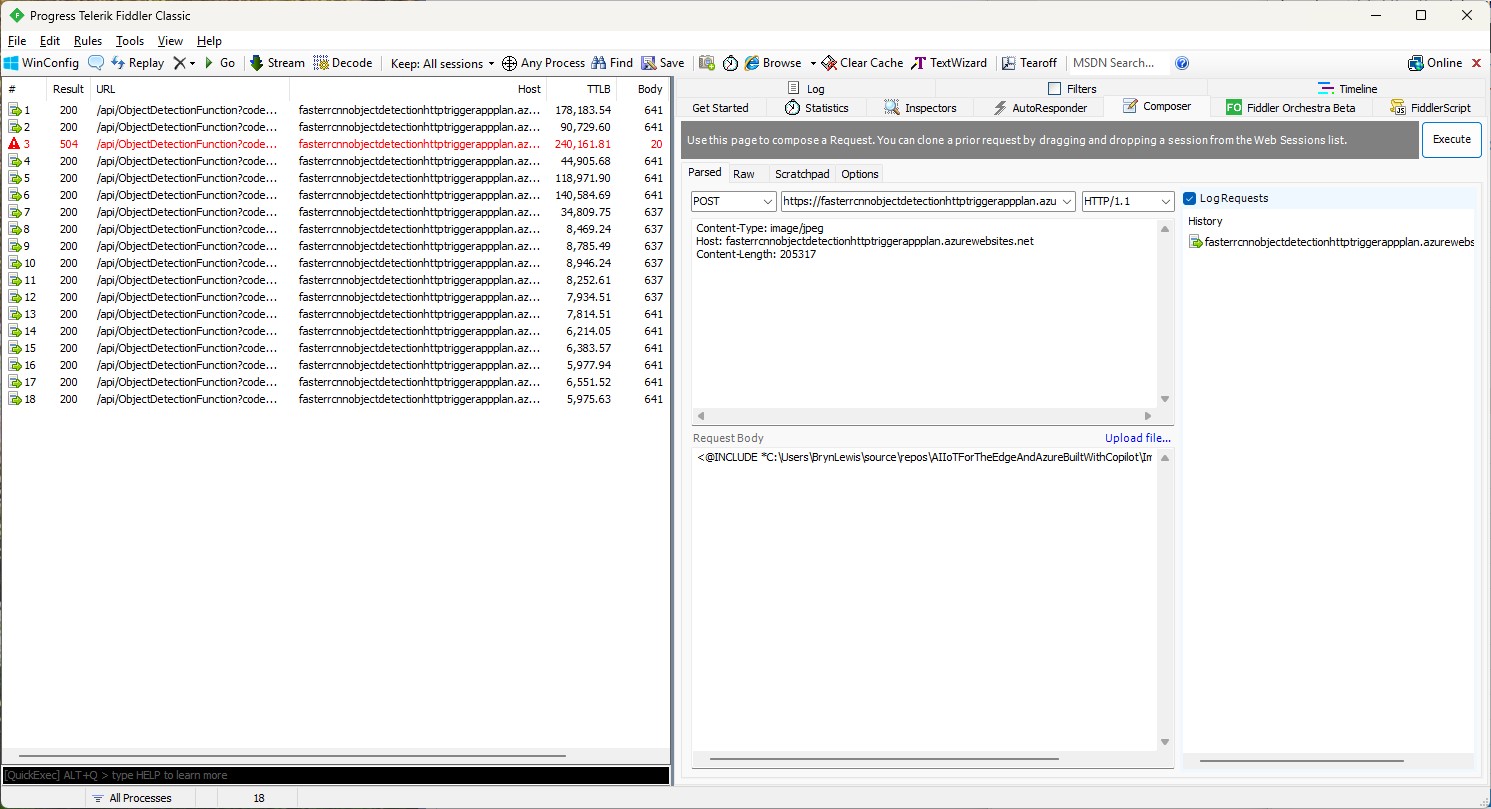Click the comment speech bubble icon
The width and height of the screenshot is (1491, 809).
click(x=96, y=63)
